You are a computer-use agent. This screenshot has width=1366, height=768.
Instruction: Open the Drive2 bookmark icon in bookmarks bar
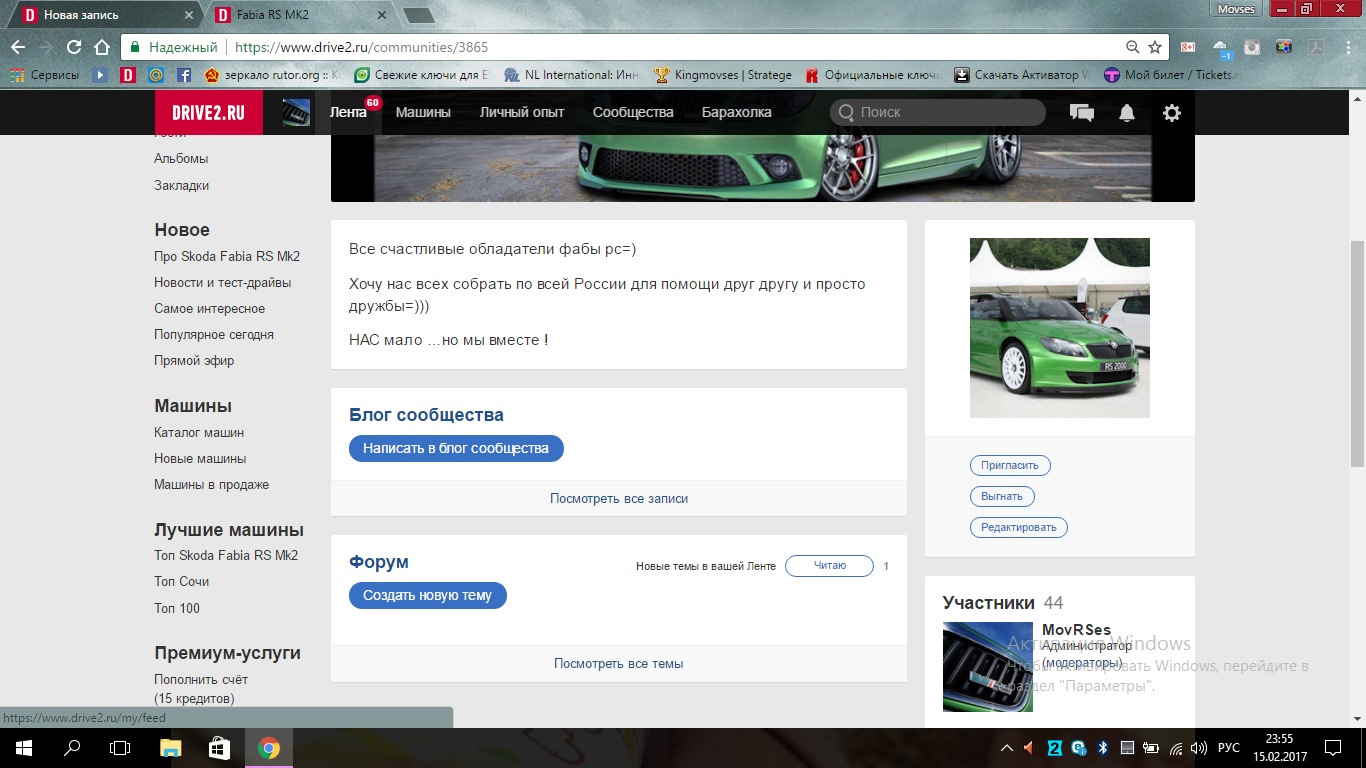pyautogui.click(x=128, y=75)
